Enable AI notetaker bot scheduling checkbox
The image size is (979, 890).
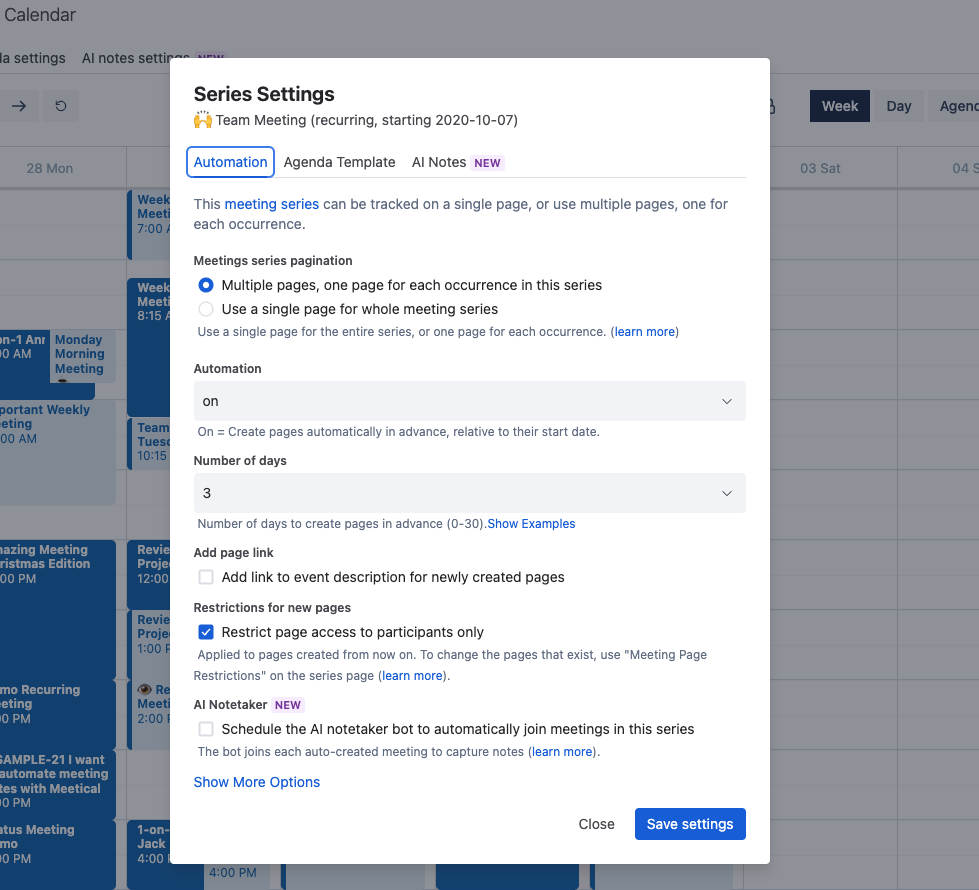[205, 729]
